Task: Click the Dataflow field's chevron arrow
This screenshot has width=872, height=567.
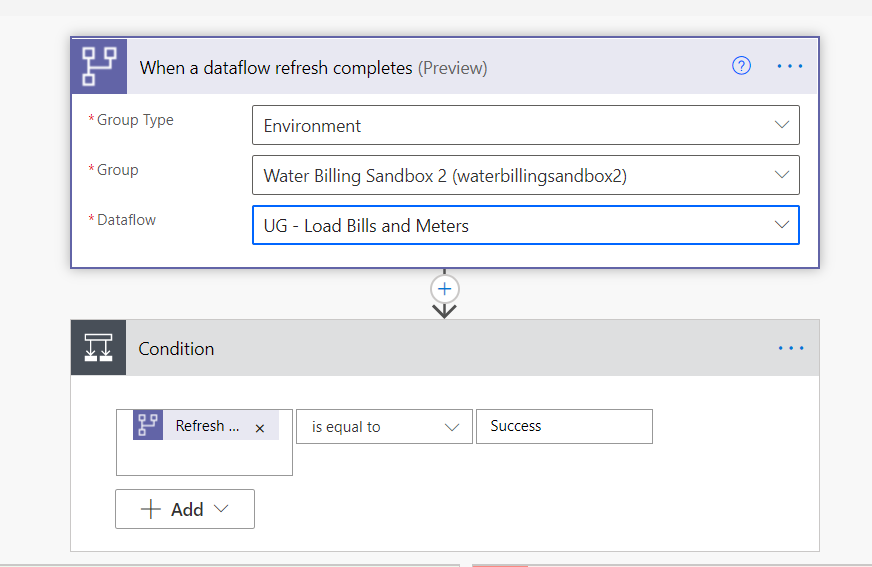Action: coord(782,225)
